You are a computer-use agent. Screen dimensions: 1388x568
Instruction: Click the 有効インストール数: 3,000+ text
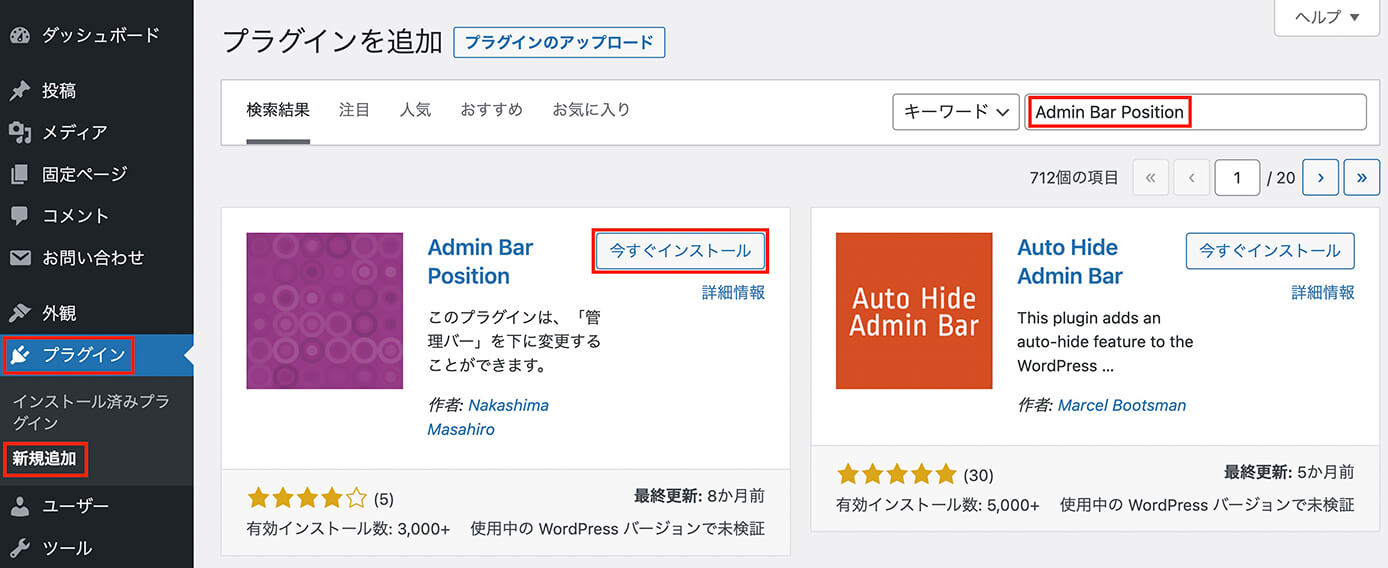click(348, 528)
